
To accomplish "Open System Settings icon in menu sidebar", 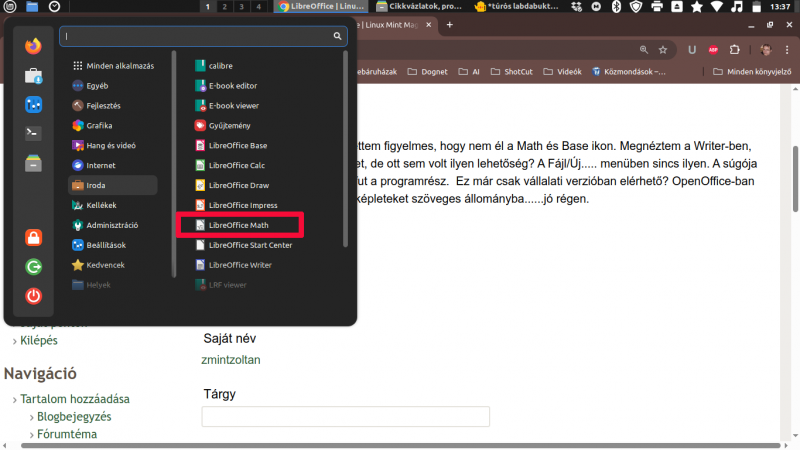I will (33, 105).
